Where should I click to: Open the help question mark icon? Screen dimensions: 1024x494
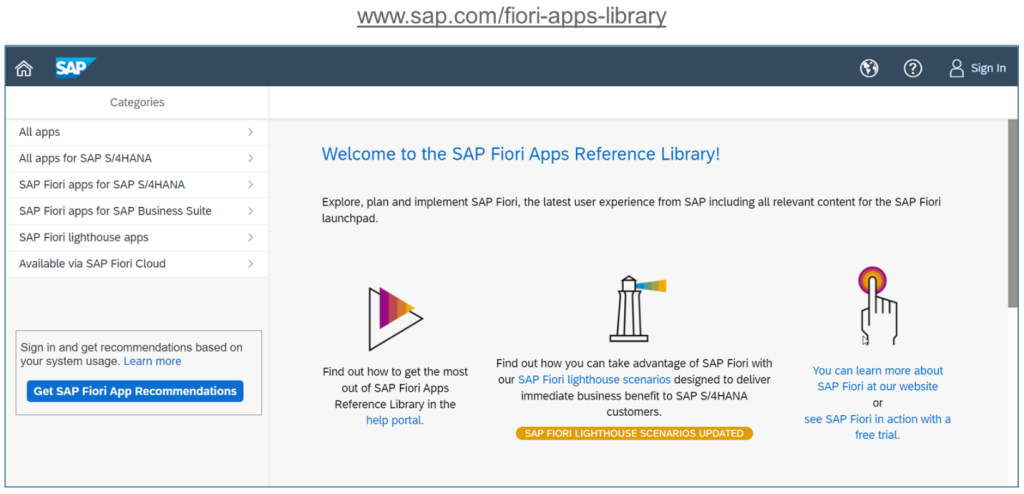[912, 68]
